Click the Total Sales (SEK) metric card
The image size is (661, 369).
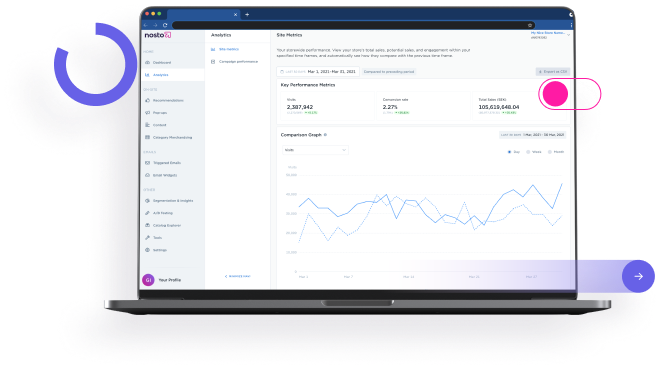point(520,106)
